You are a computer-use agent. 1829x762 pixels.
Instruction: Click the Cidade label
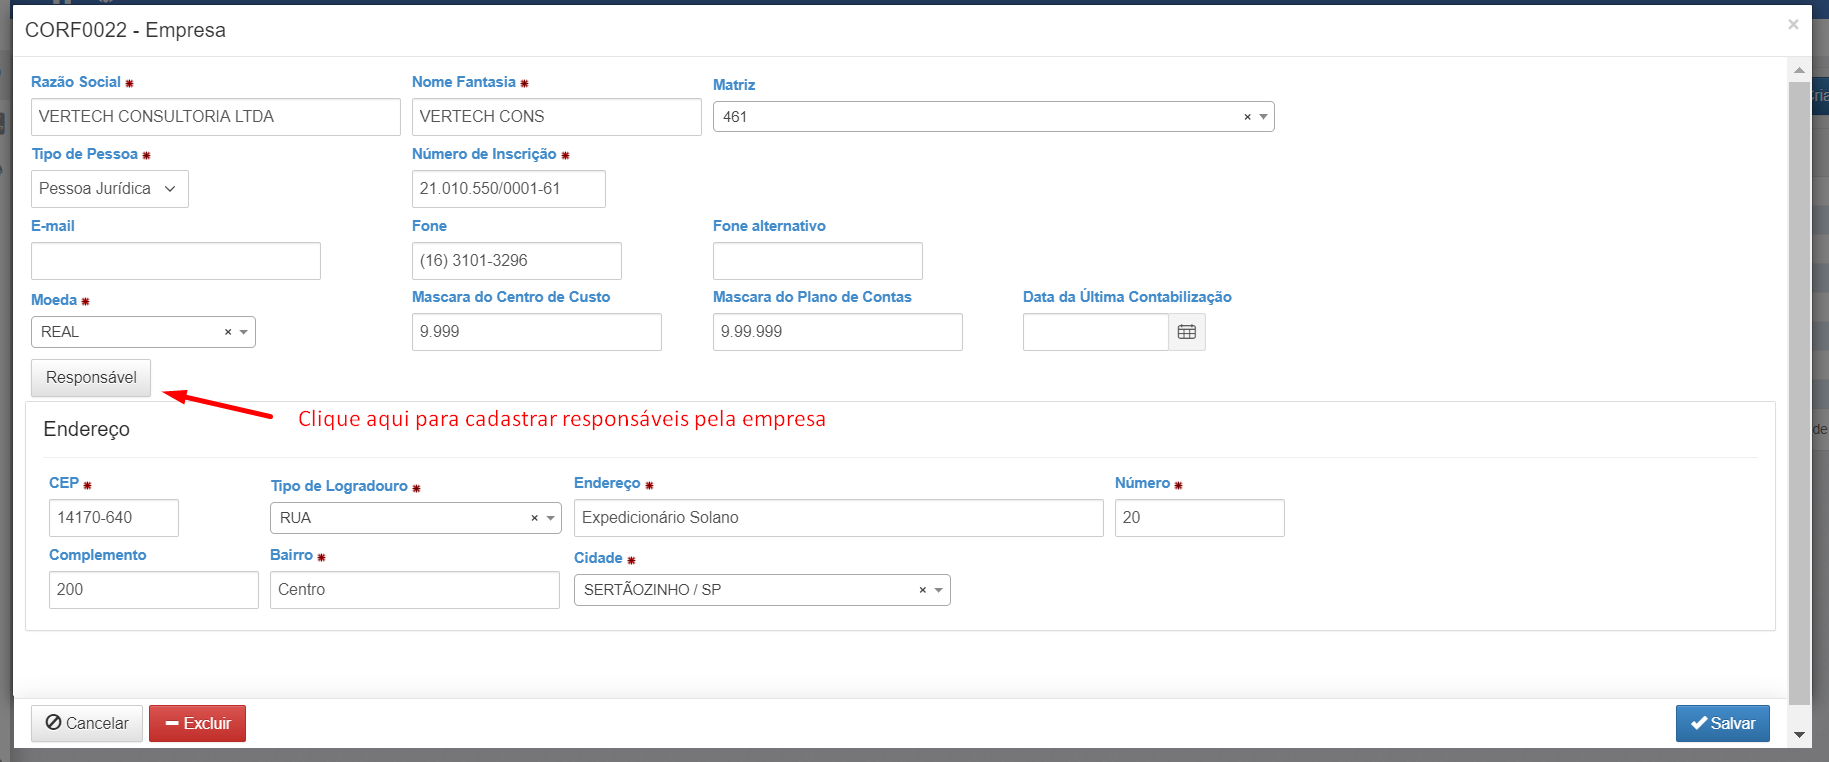click(598, 558)
